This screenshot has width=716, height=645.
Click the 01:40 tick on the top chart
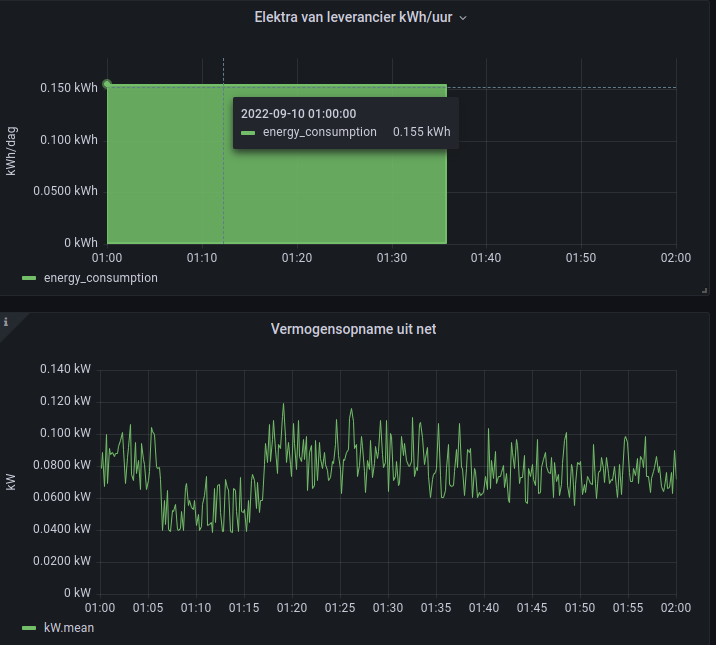pos(485,257)
